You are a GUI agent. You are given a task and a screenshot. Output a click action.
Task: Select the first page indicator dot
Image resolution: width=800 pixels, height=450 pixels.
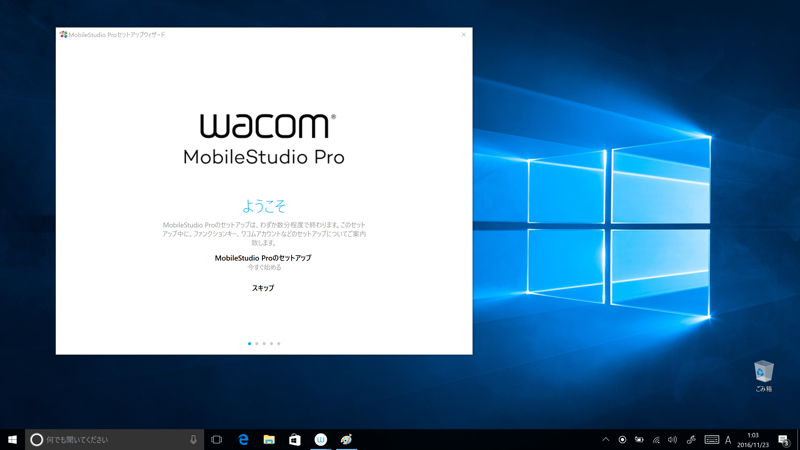[249, 343]
